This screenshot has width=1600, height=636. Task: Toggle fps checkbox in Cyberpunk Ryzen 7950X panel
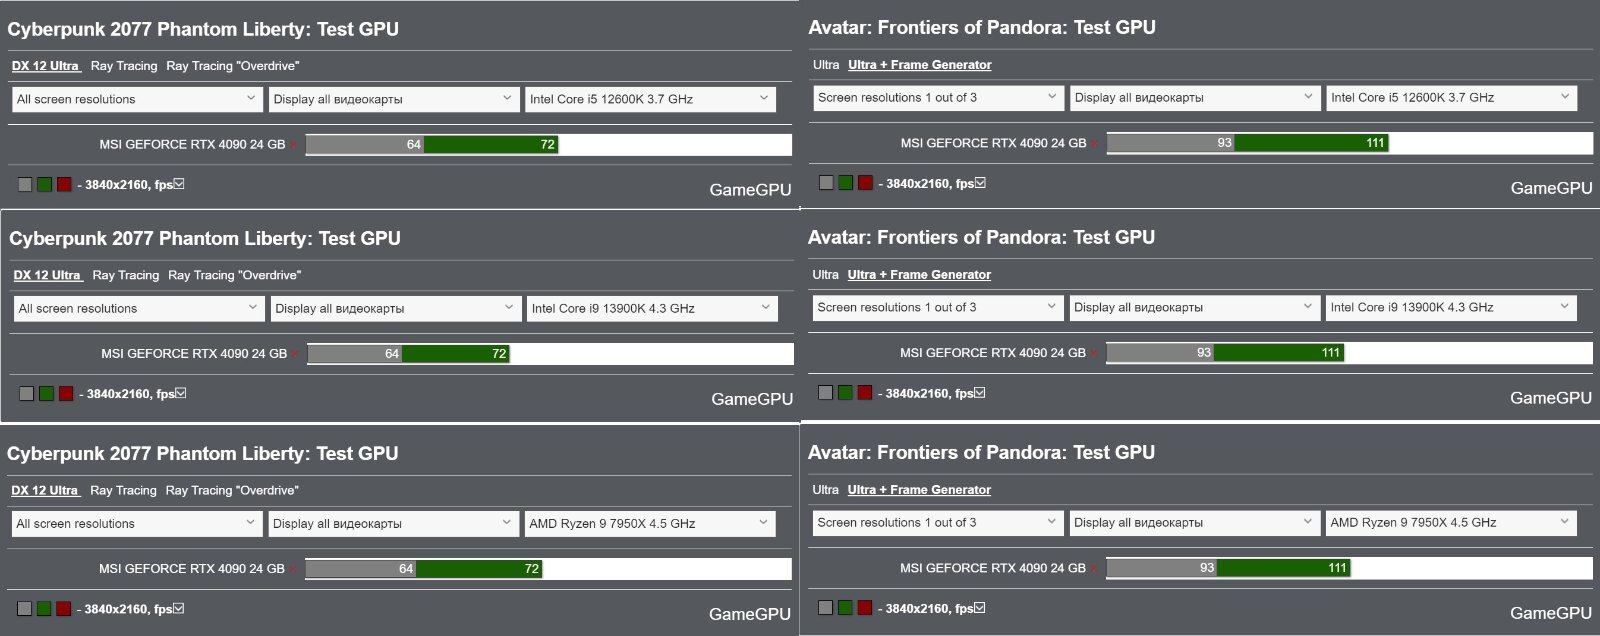tap(179, 608)
